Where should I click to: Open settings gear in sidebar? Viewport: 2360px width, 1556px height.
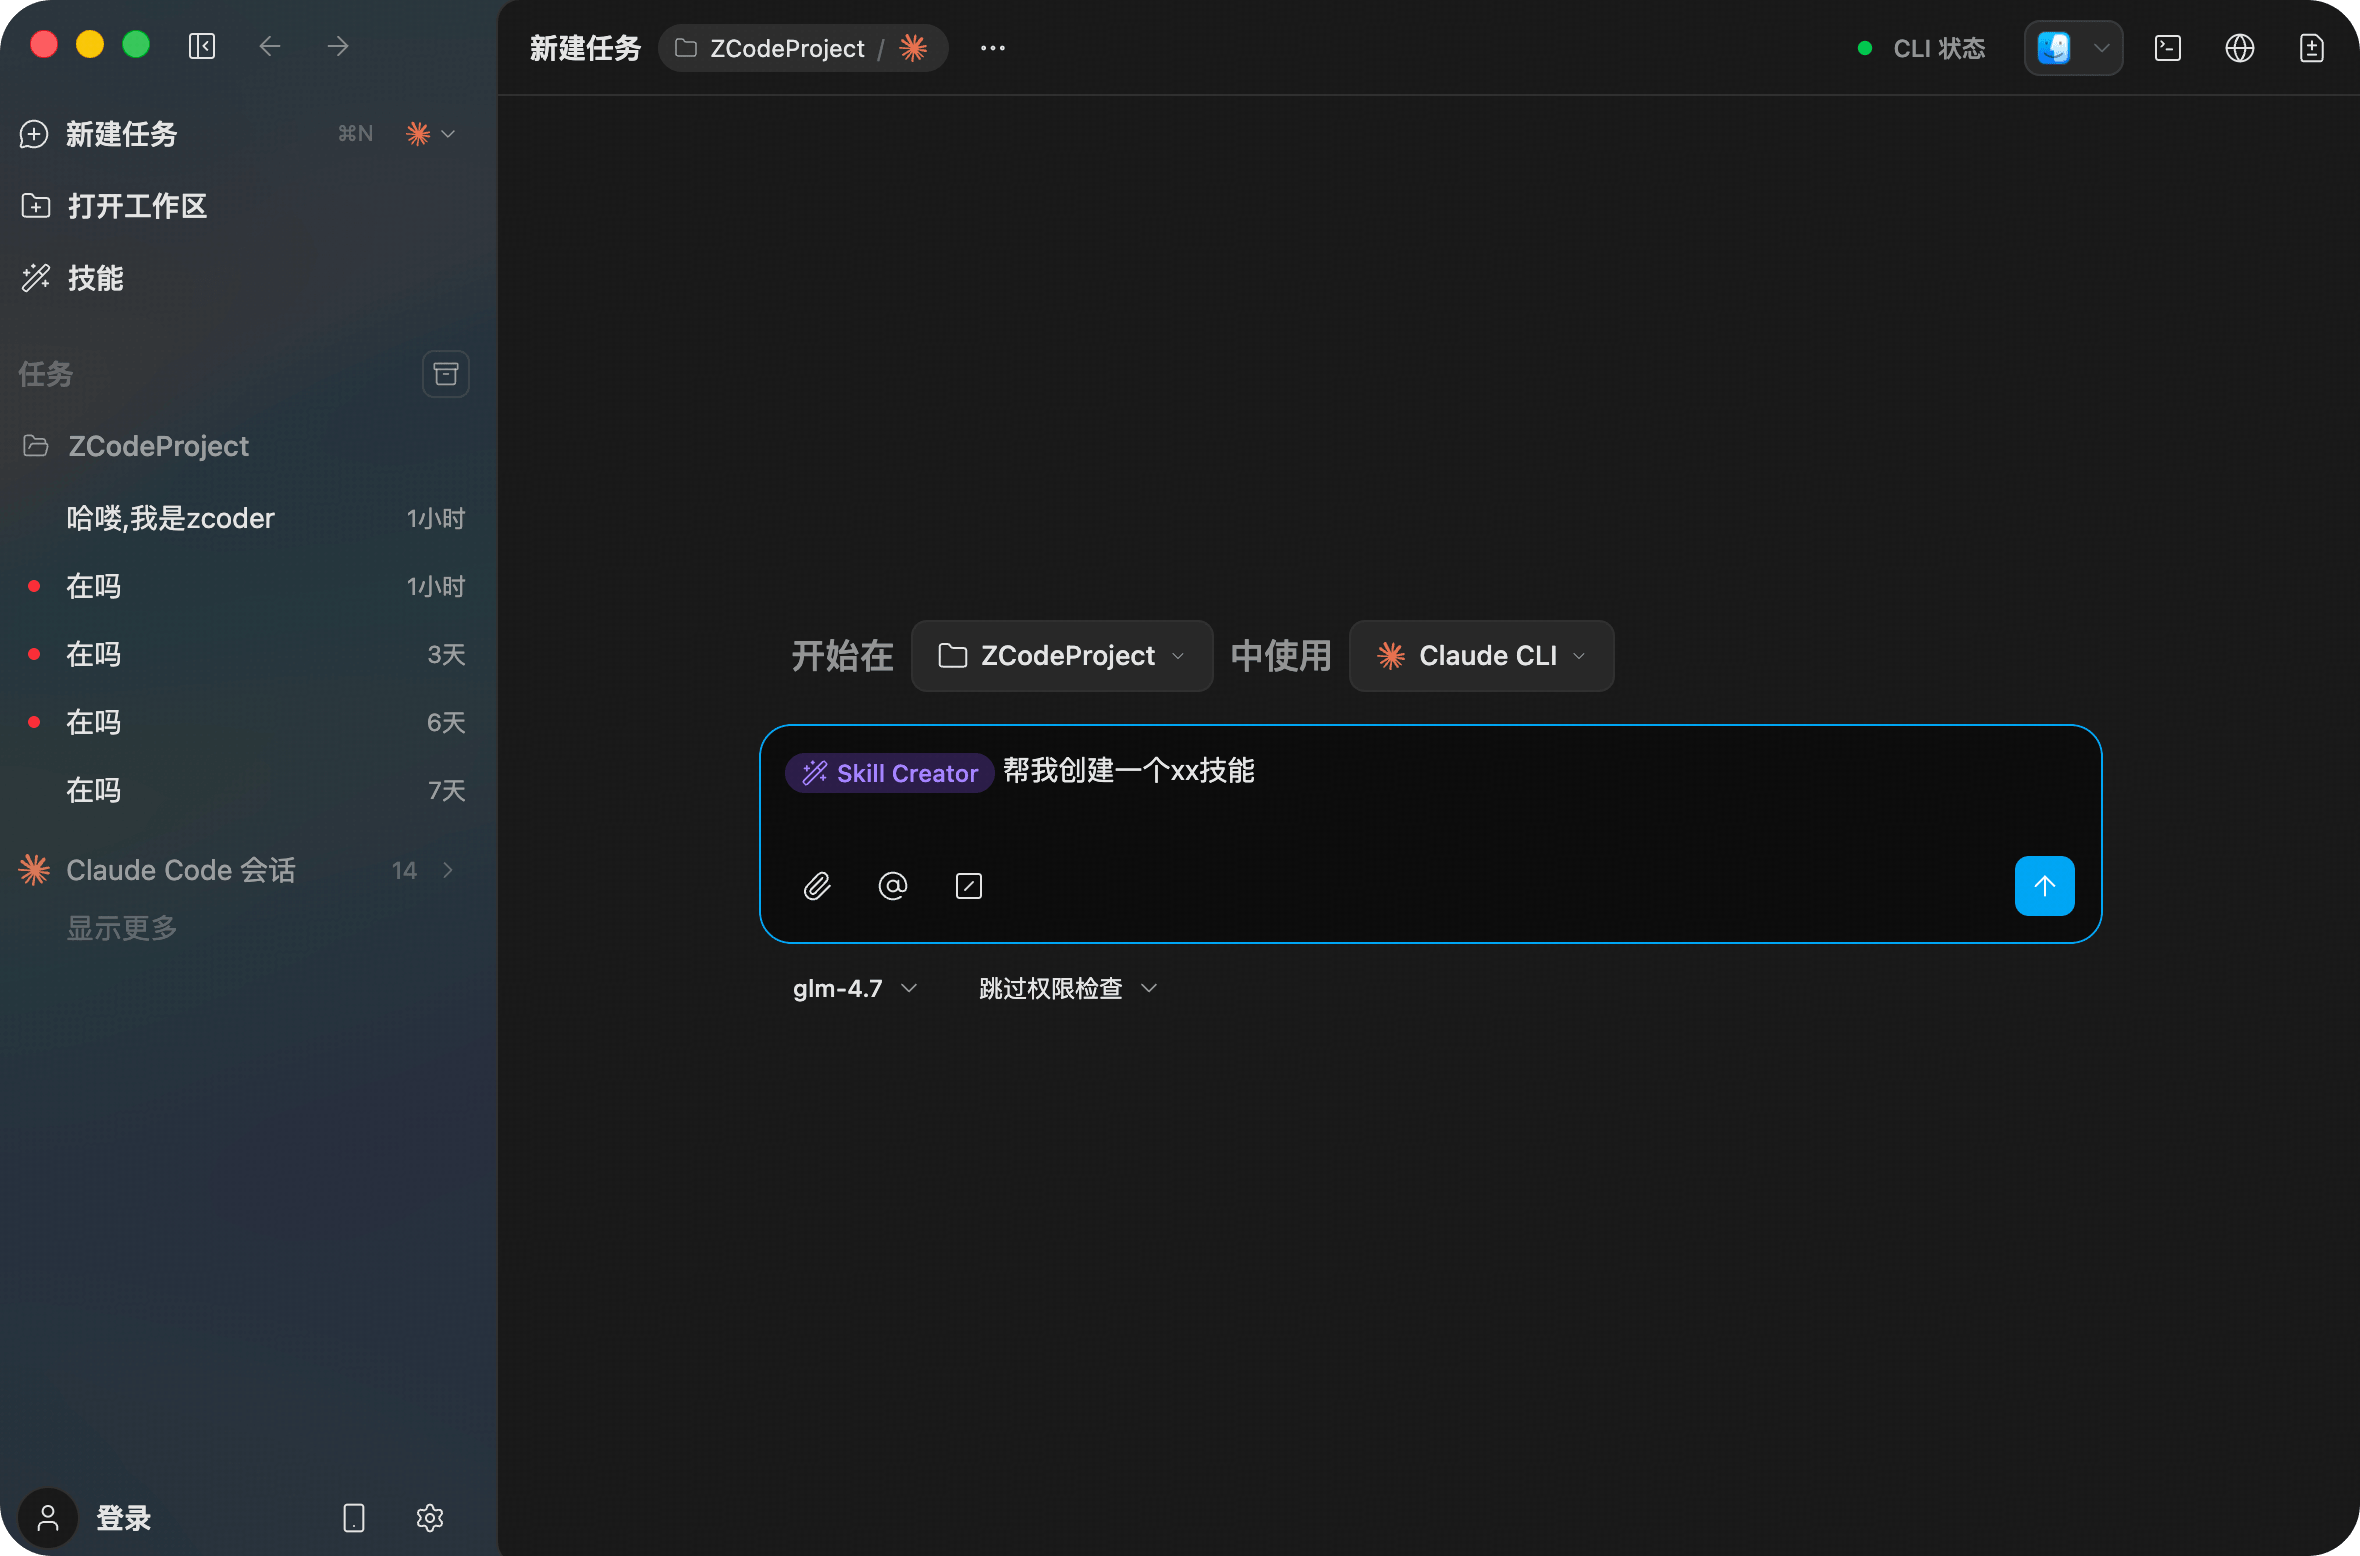point(429,1518)
